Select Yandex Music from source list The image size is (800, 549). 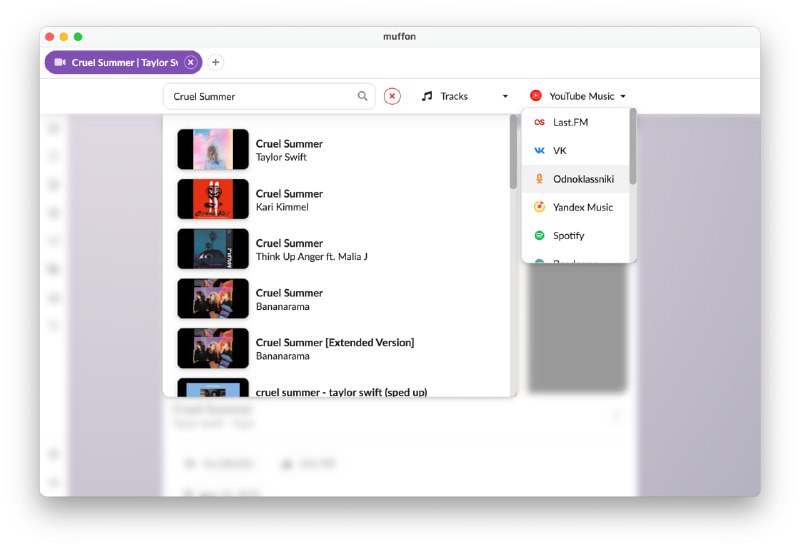576,207
